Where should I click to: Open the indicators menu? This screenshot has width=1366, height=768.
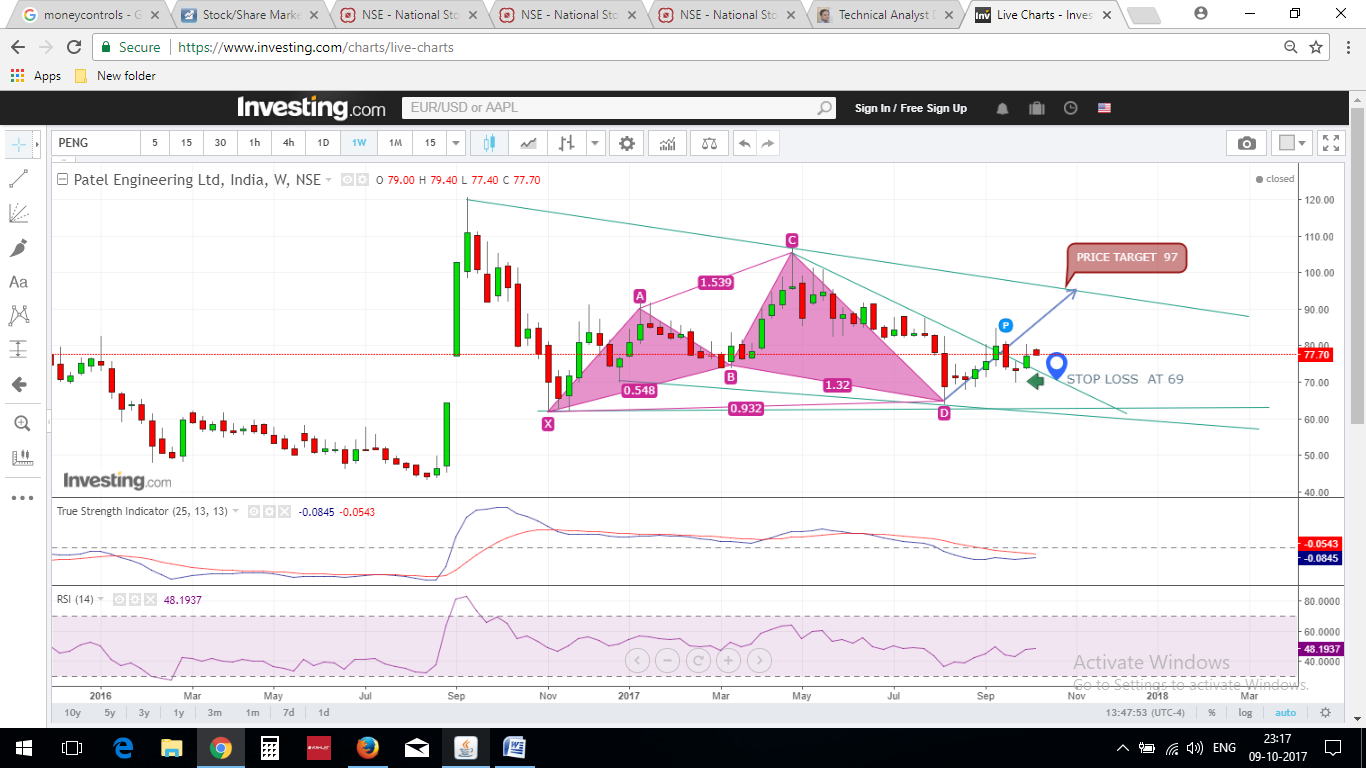tap(667, 143)
